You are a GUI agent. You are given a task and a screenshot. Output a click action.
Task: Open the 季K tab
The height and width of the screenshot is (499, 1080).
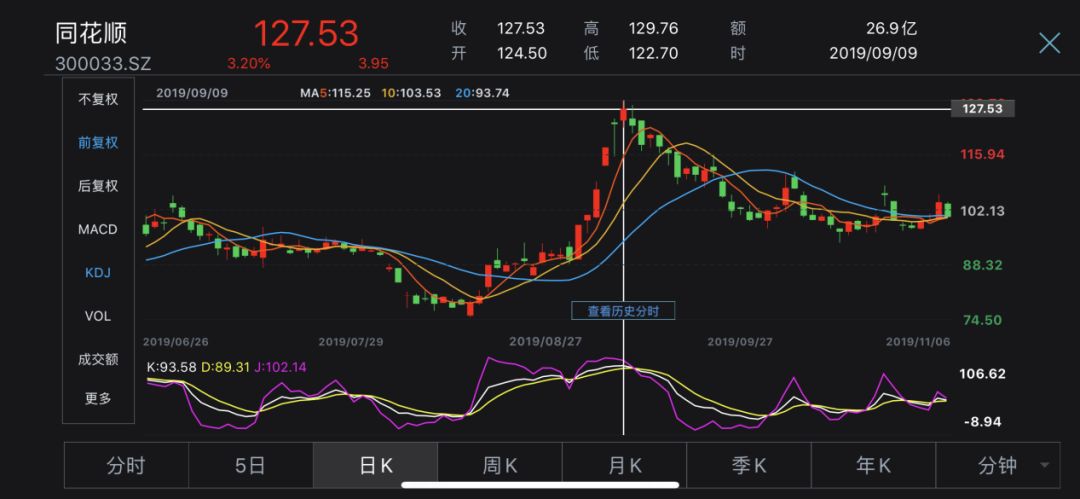point(749,466)
